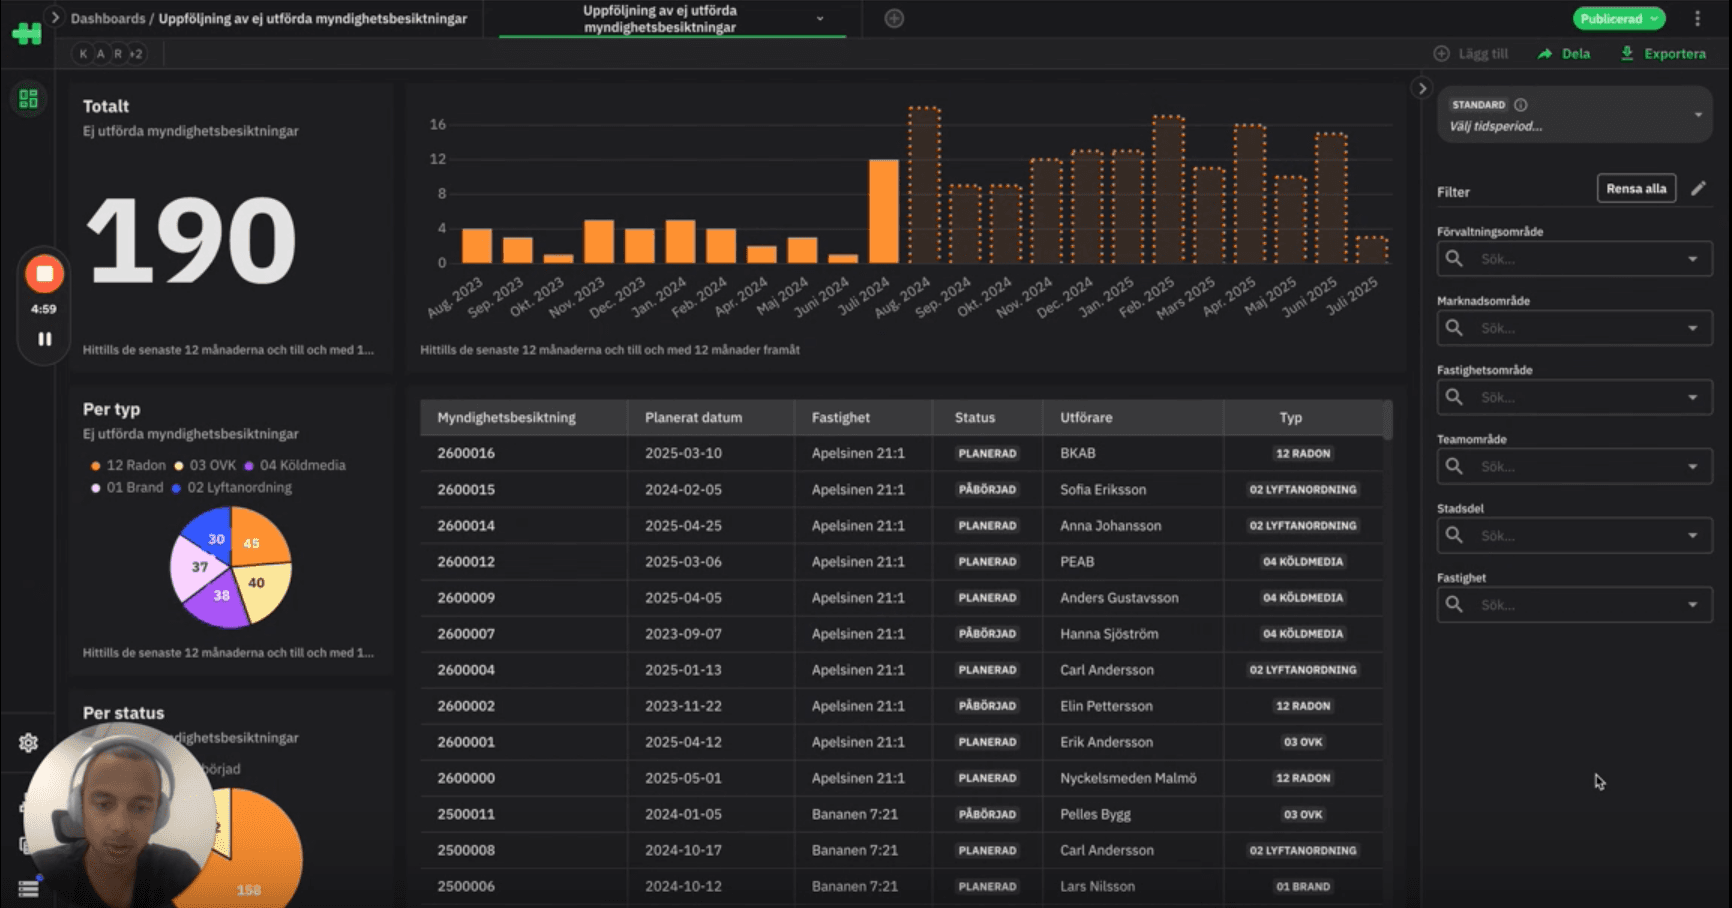
Task: Click the Förvaltningsområde search field
Action: click(x=1575, y=259)
